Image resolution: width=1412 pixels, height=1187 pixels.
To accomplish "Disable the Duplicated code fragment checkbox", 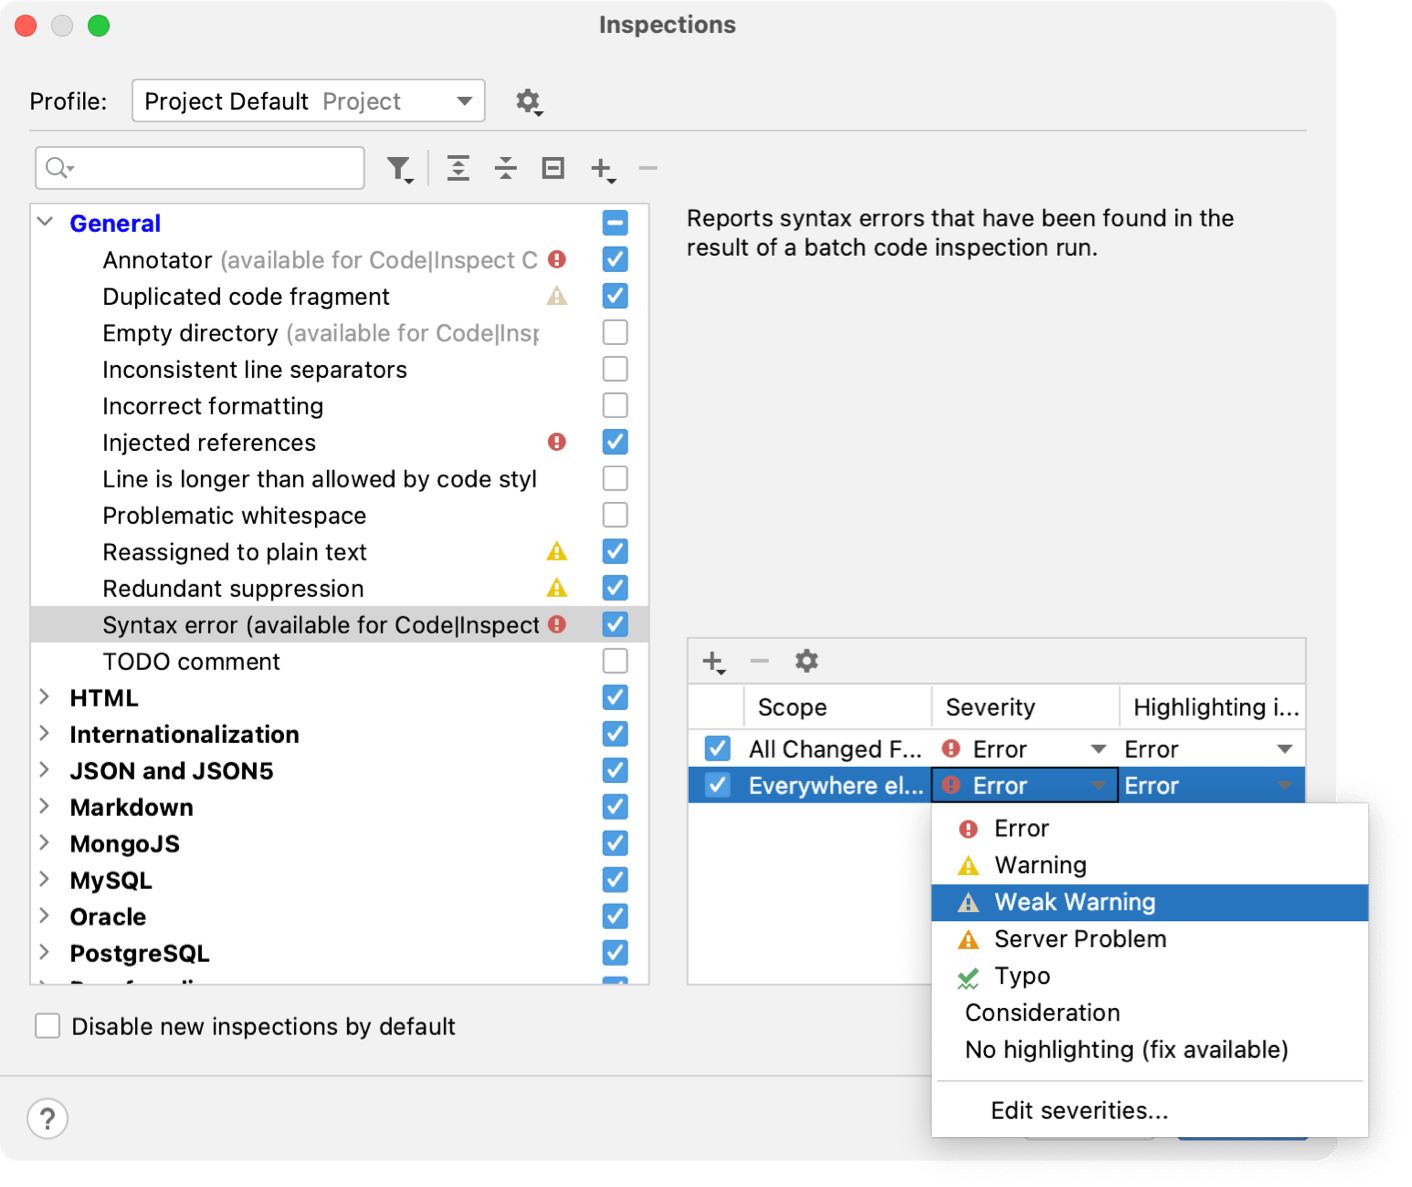I will tap(615, 296).
